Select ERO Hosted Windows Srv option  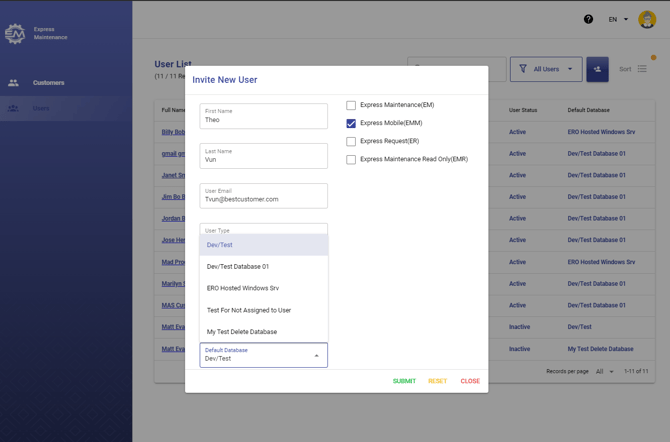coord(243,288)
